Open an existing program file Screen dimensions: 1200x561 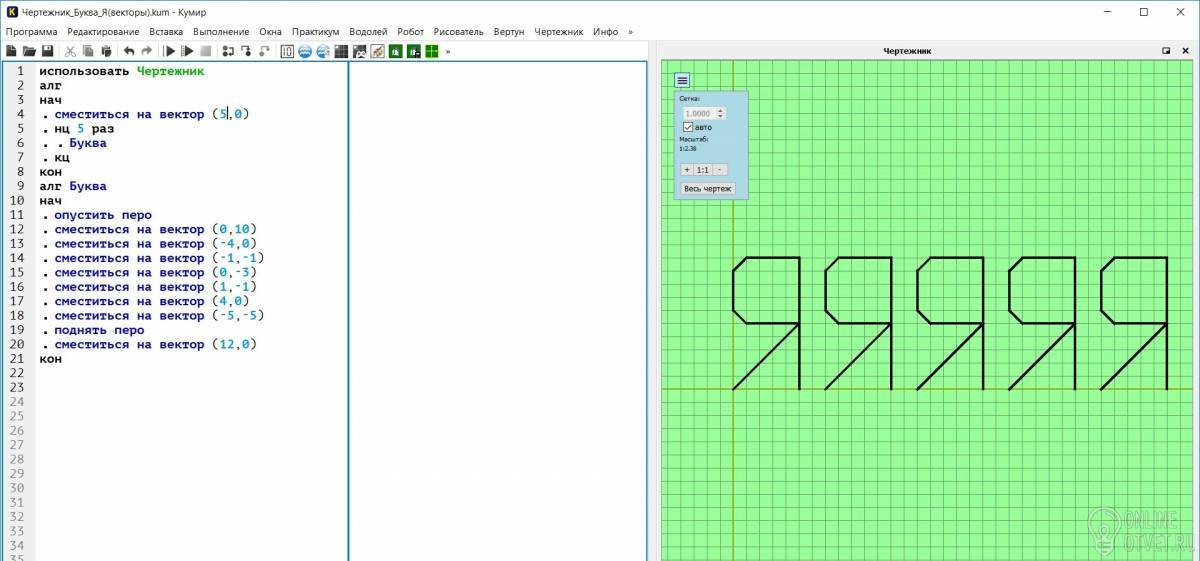point(29,51)
